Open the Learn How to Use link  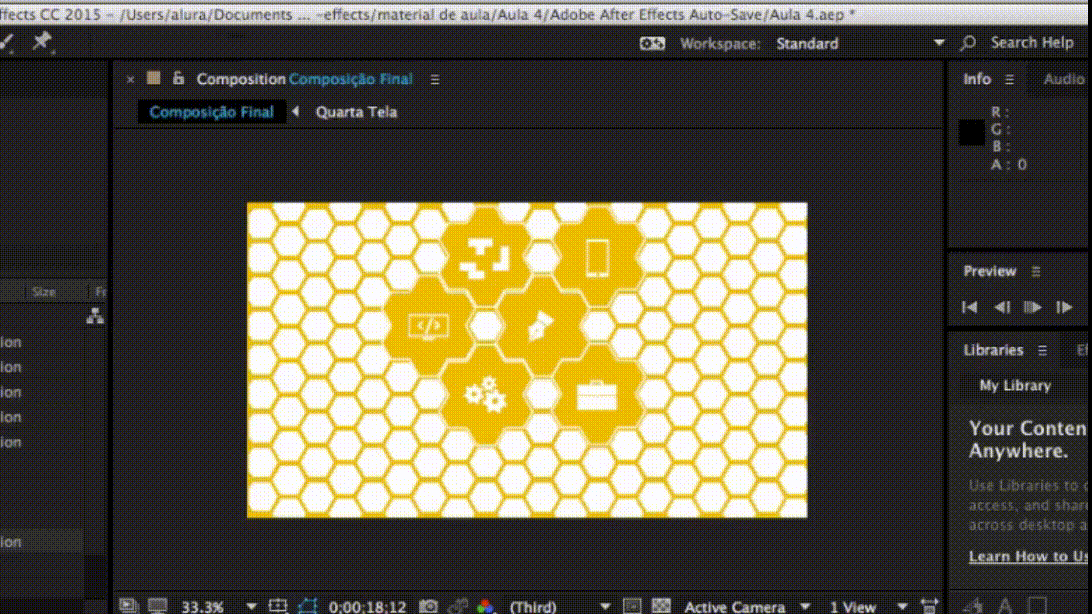point(1028,556)
